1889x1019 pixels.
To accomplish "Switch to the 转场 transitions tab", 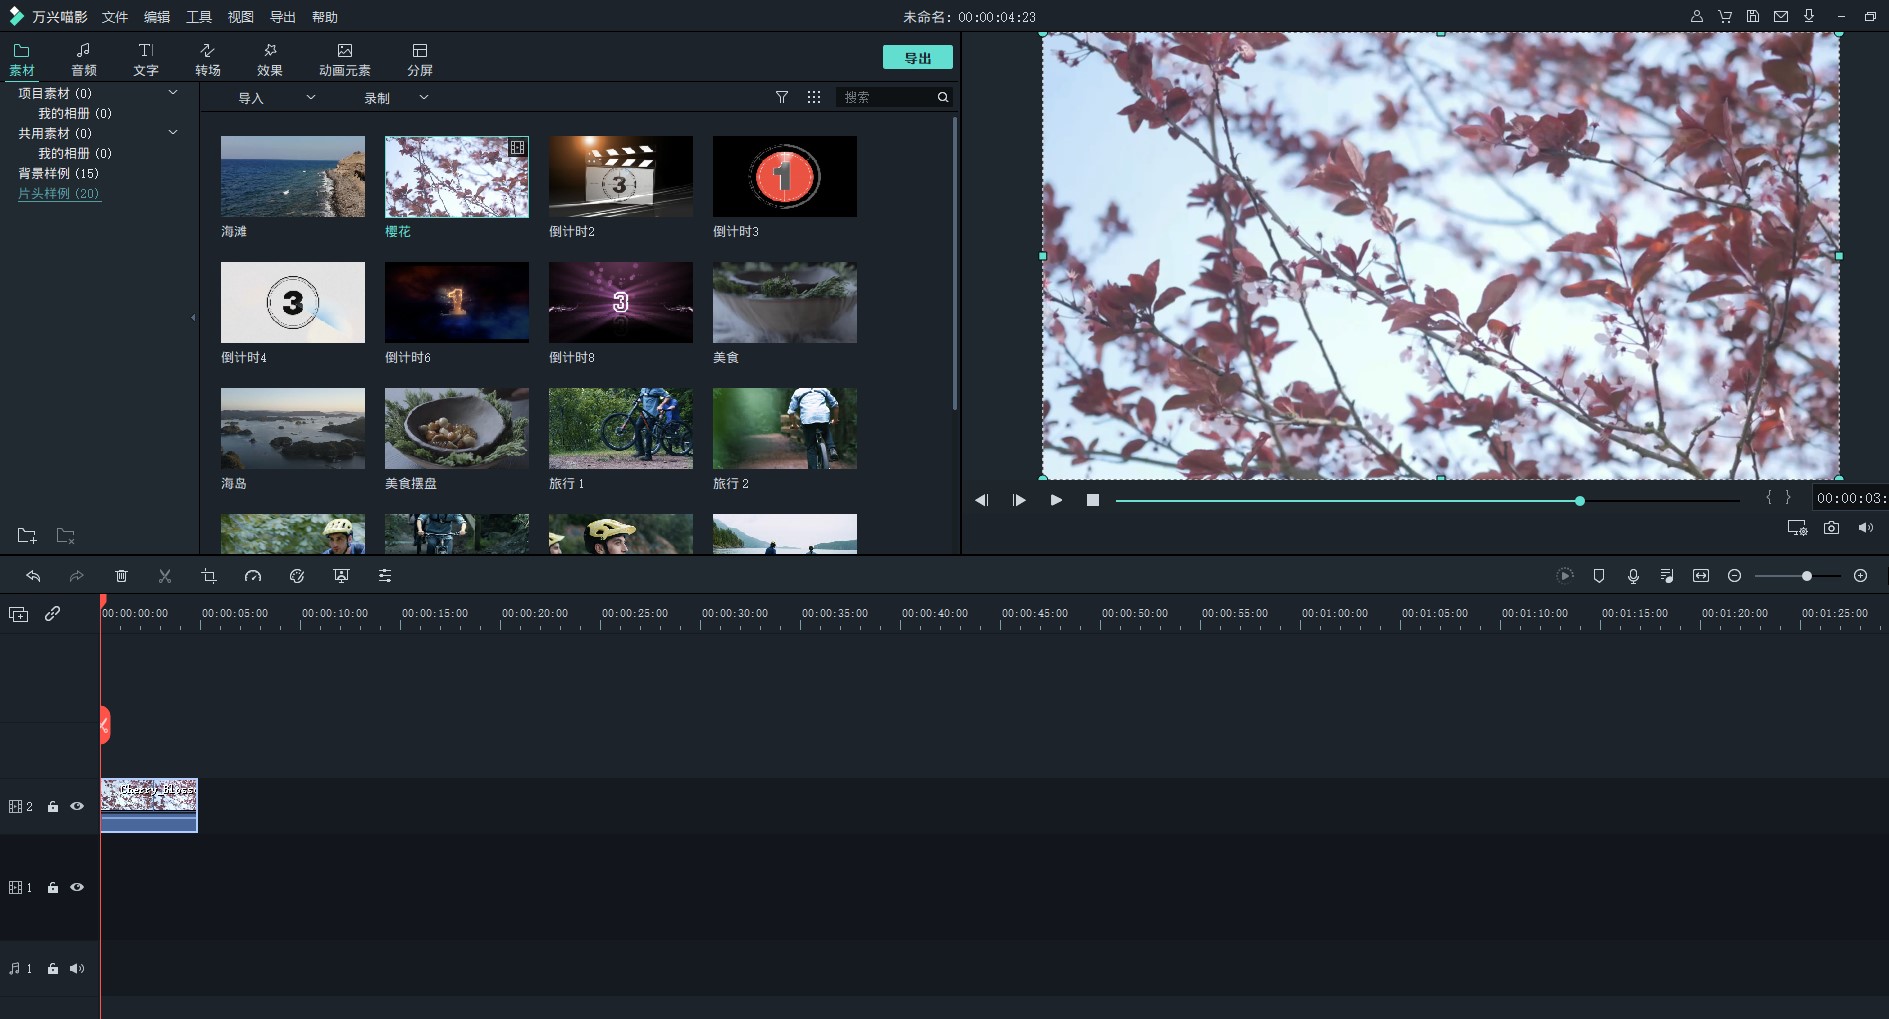I will 208,59.
